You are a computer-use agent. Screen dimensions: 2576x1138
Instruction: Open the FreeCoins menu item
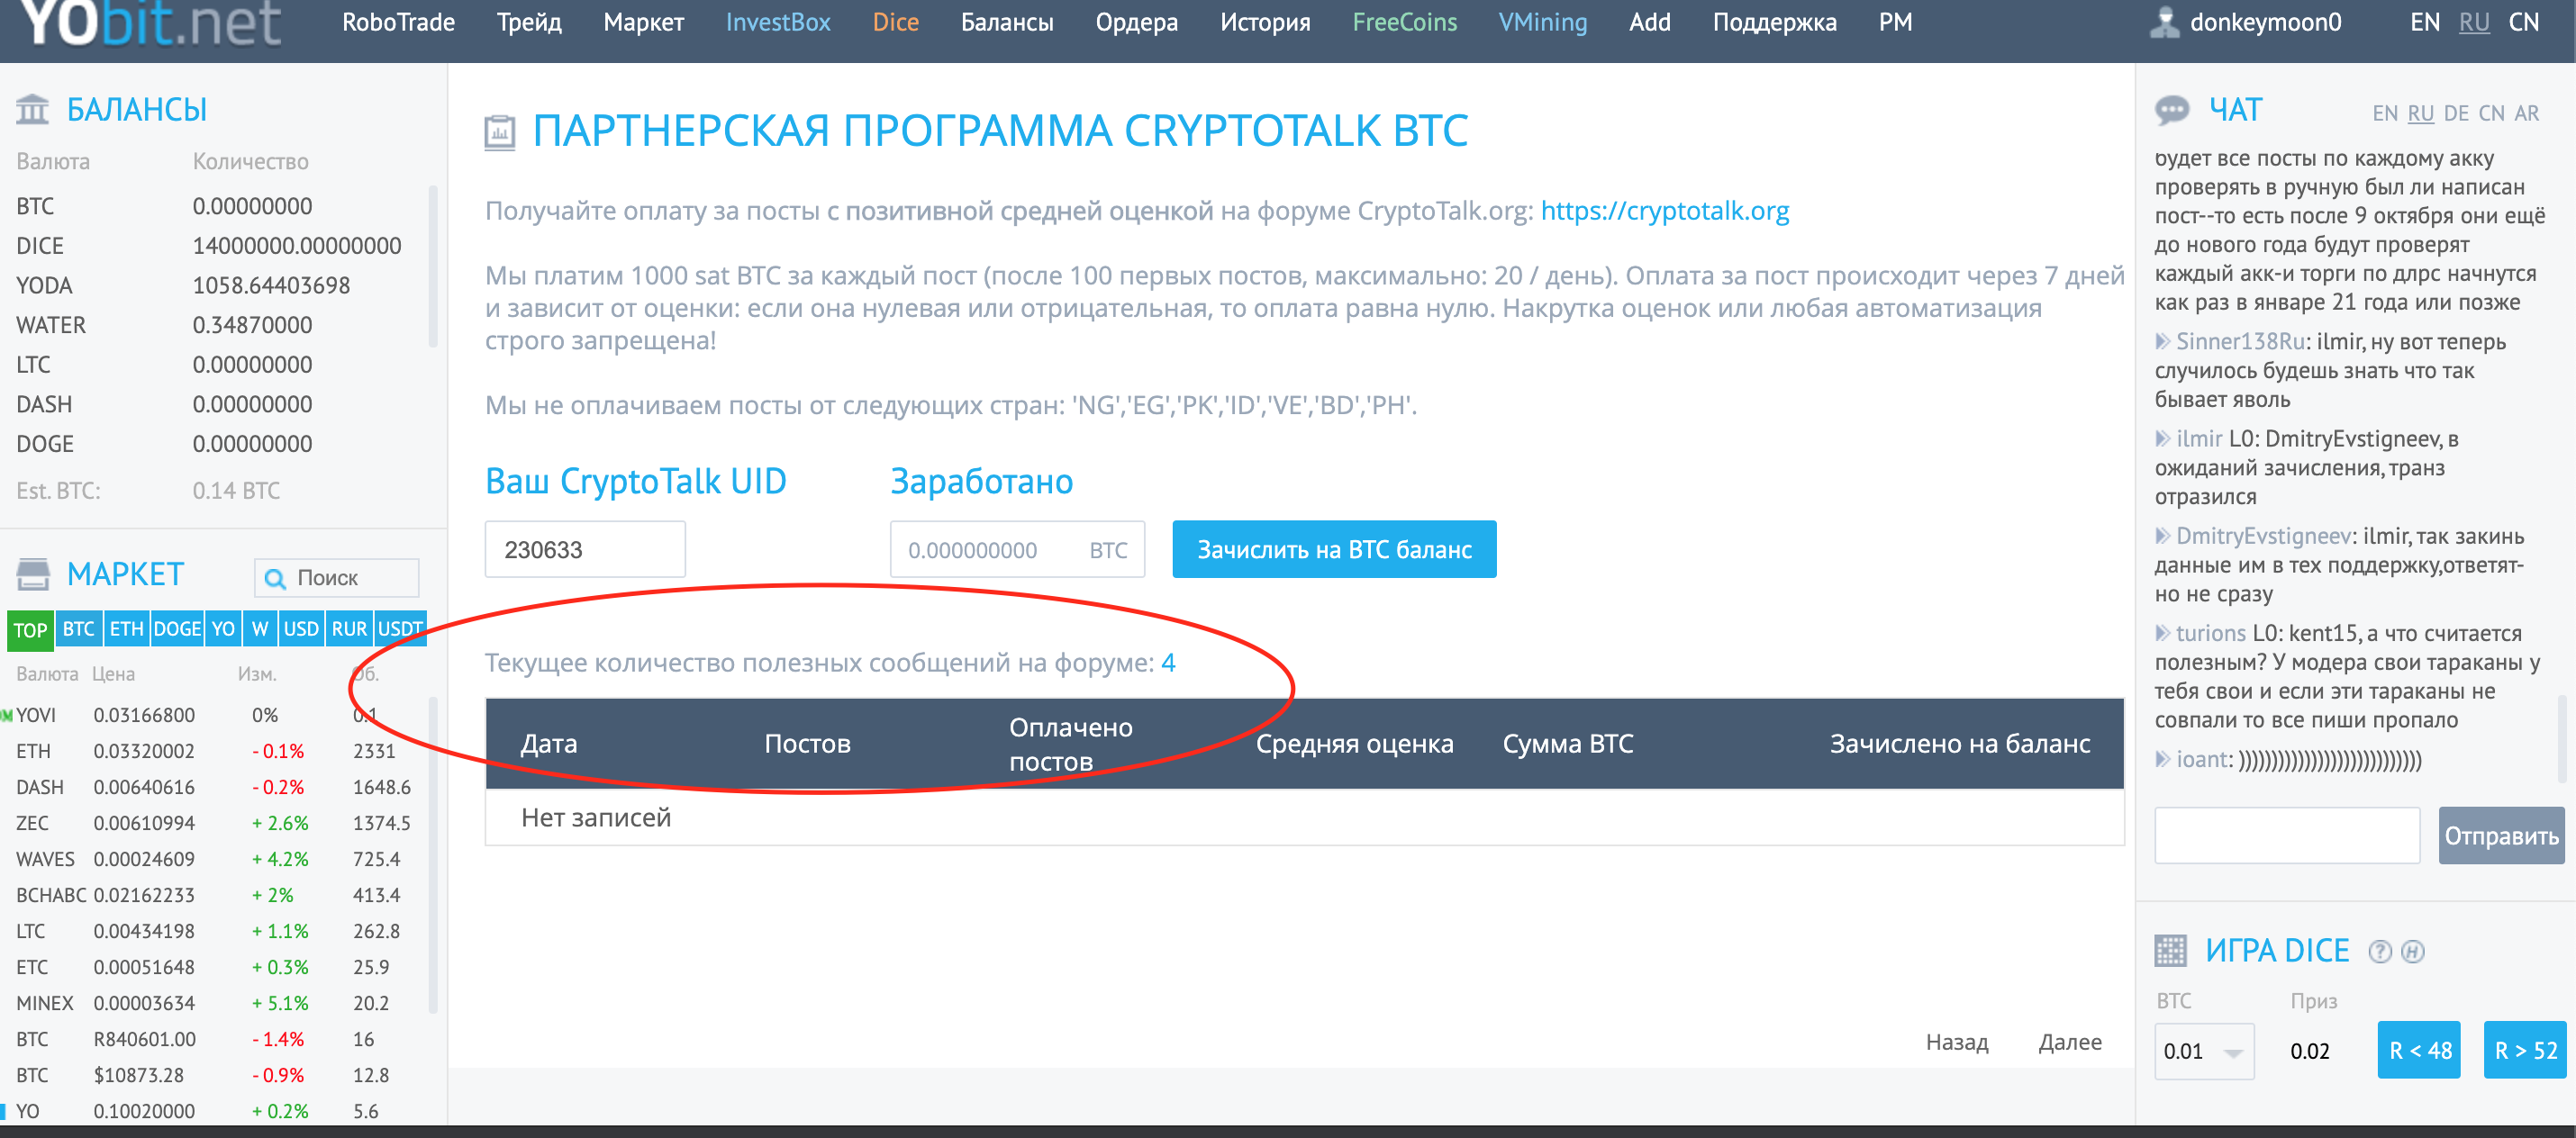click(1404, 22)
